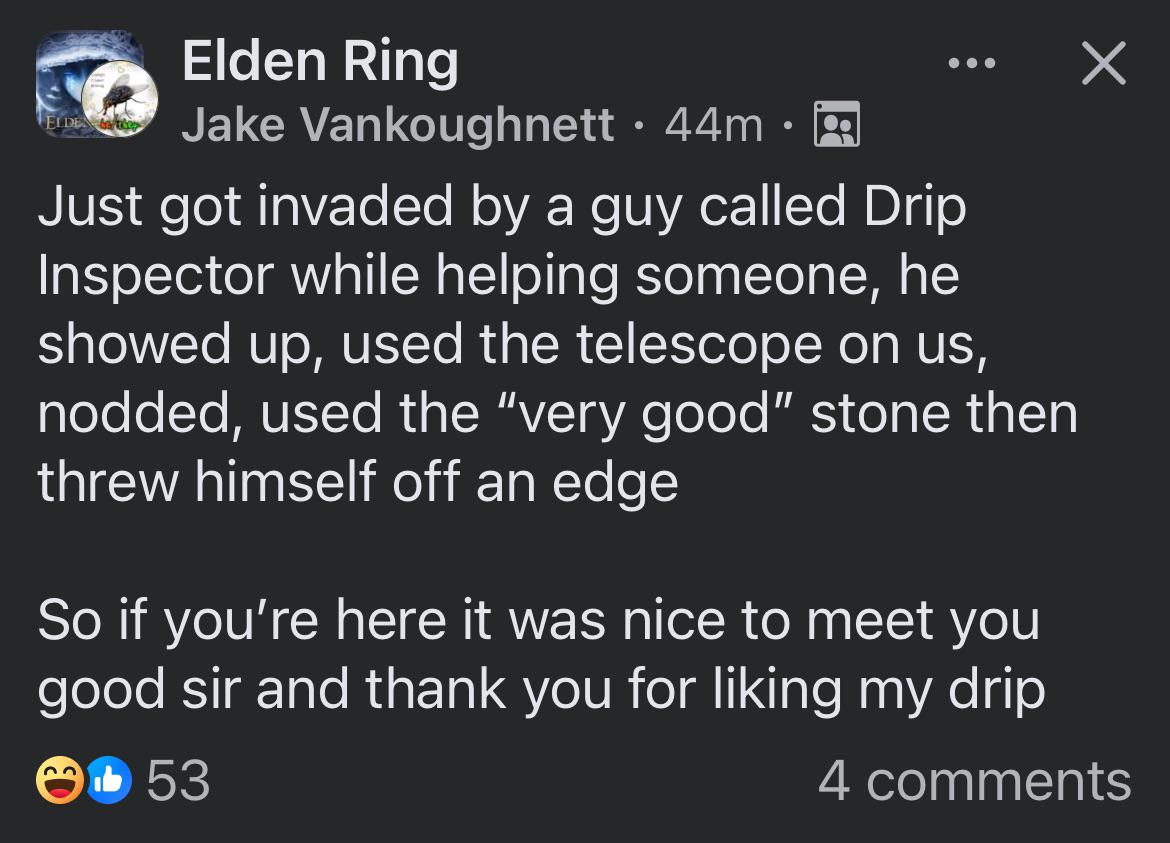The image size is (1170, 843).
Task: View the 53 reactions count
Action: (x=178, y=781)
